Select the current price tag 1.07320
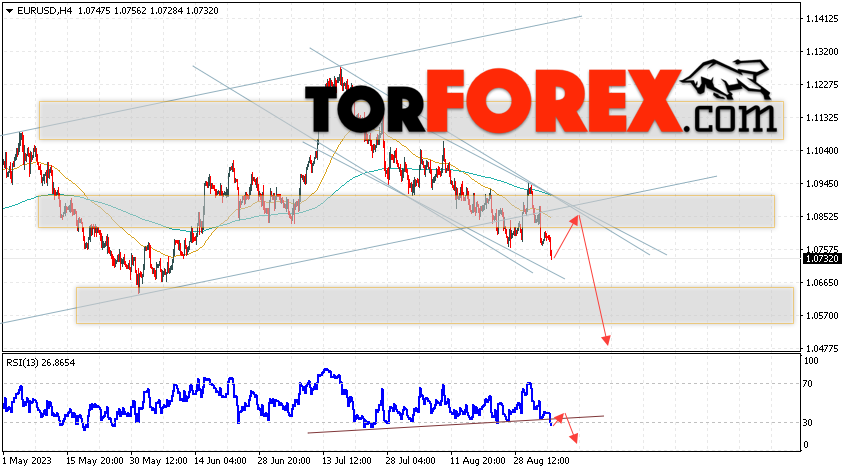 822,259
